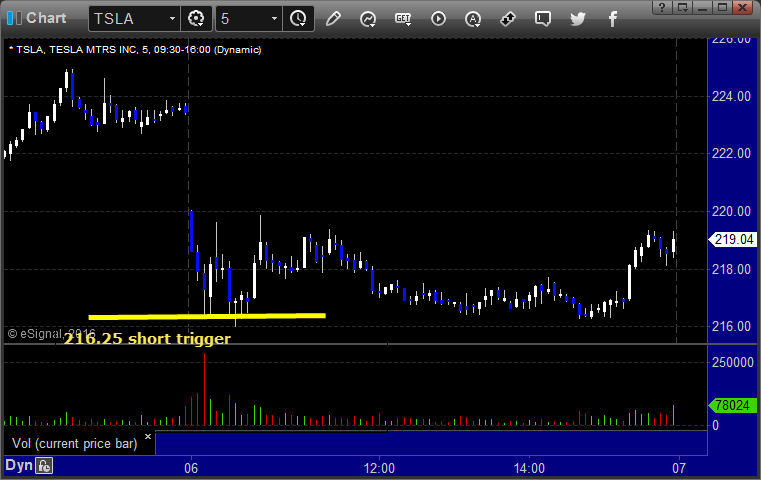Select the yellow trigger line
This screenshot has width=761, height=480.
tap(207, 317)
